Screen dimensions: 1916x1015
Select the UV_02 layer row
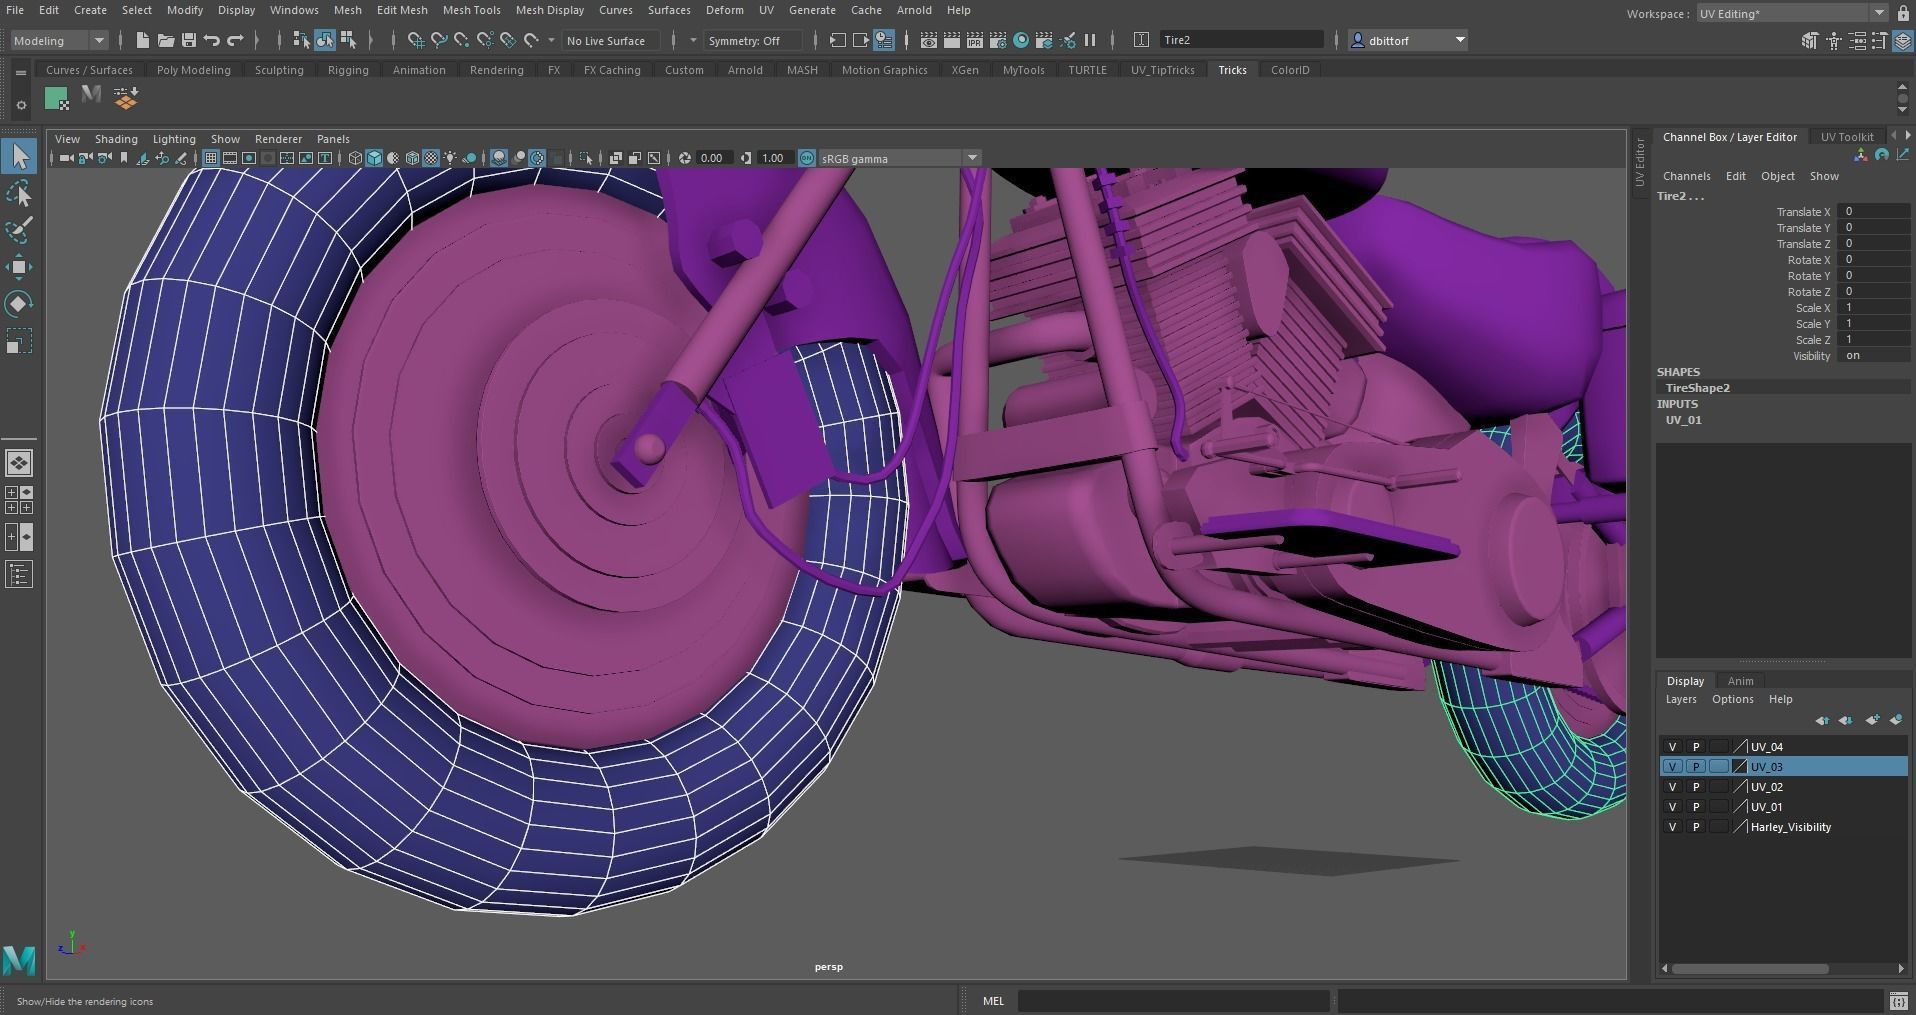[1784, 787]
